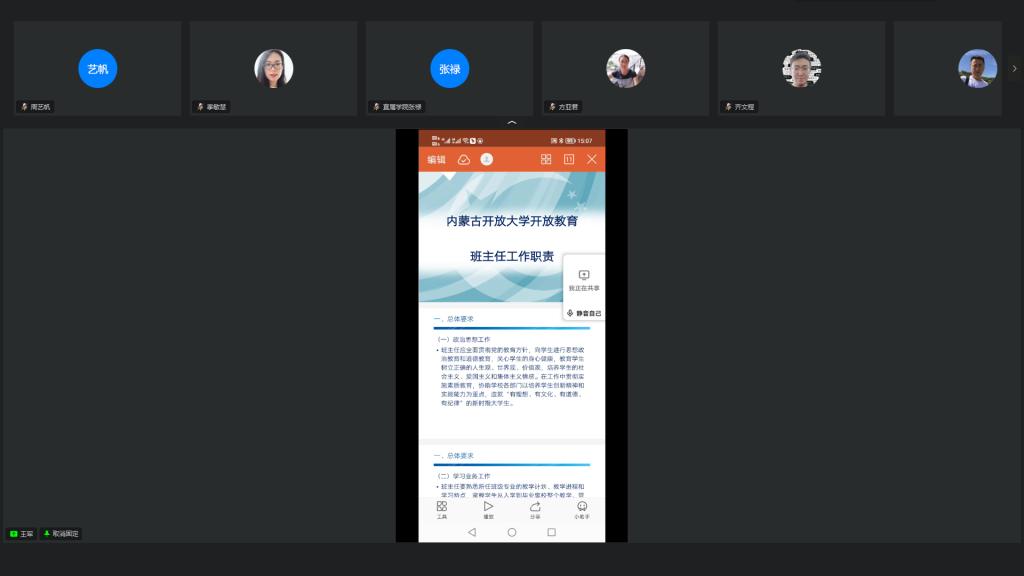
Task: Click the heading (一) 政治思想工作
Action: 464,340
